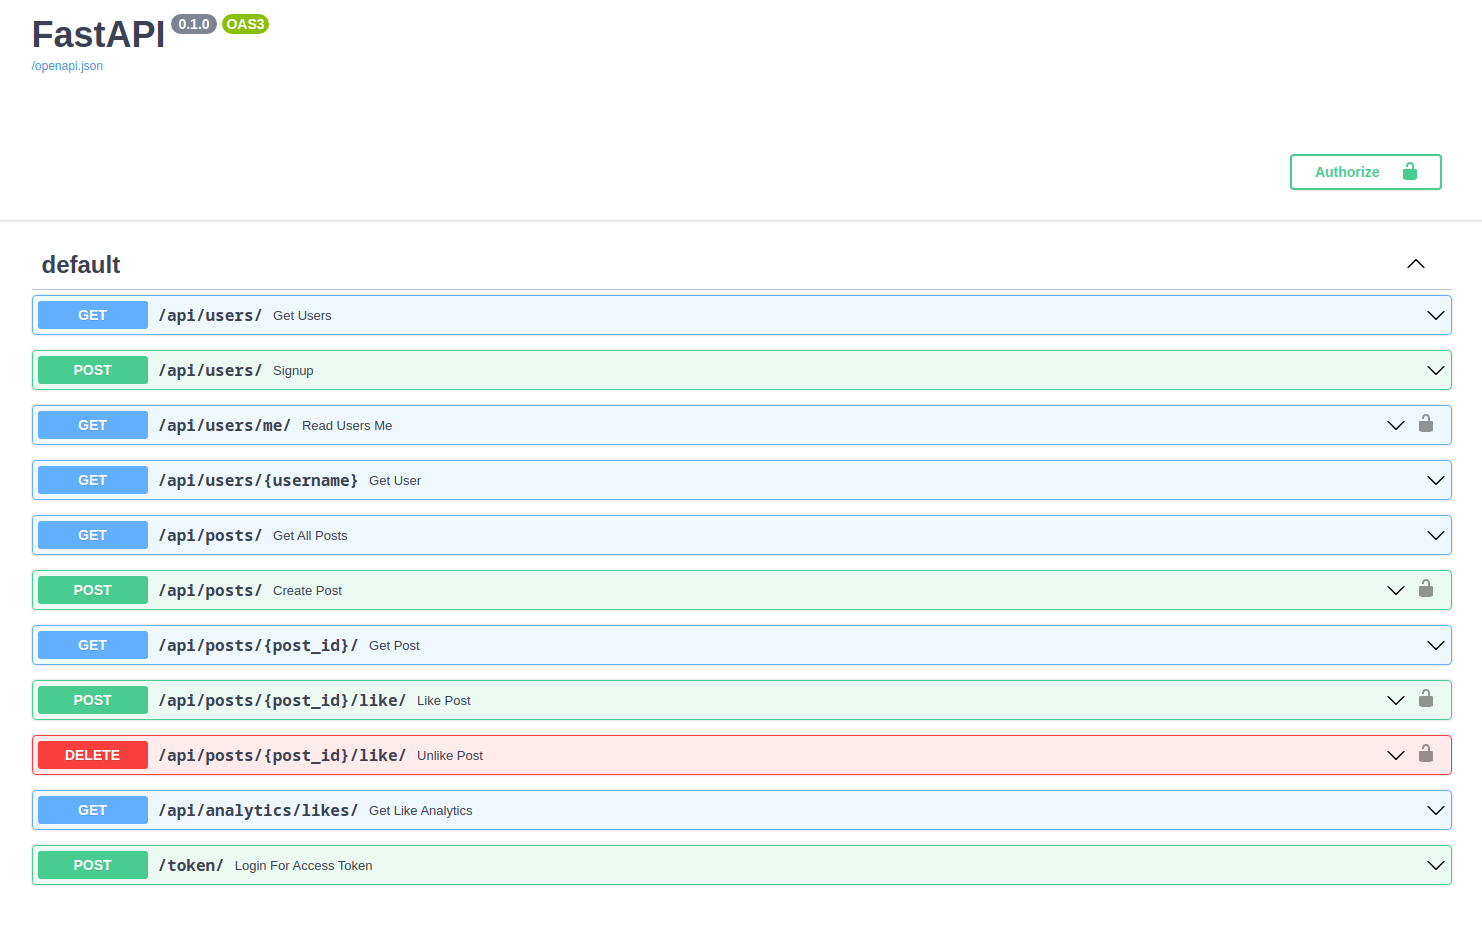This screenshot has height=926, width=1482.
Task: Click the 'Get Post' summary text
Action: [394, 646]
